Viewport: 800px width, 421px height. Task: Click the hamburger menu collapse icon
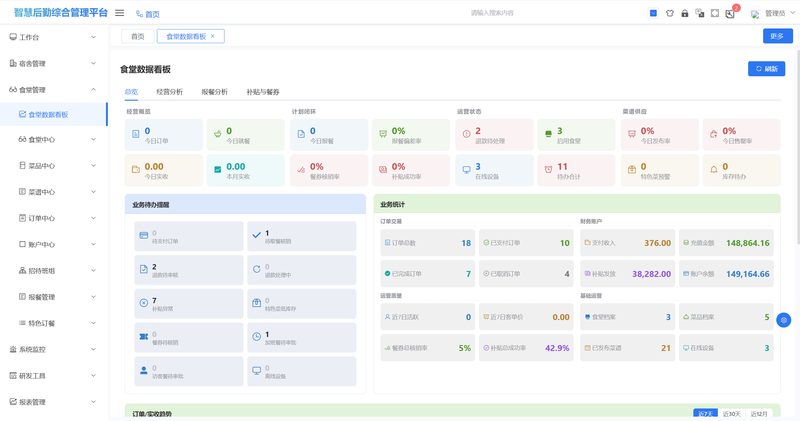[x=119, y=13]
